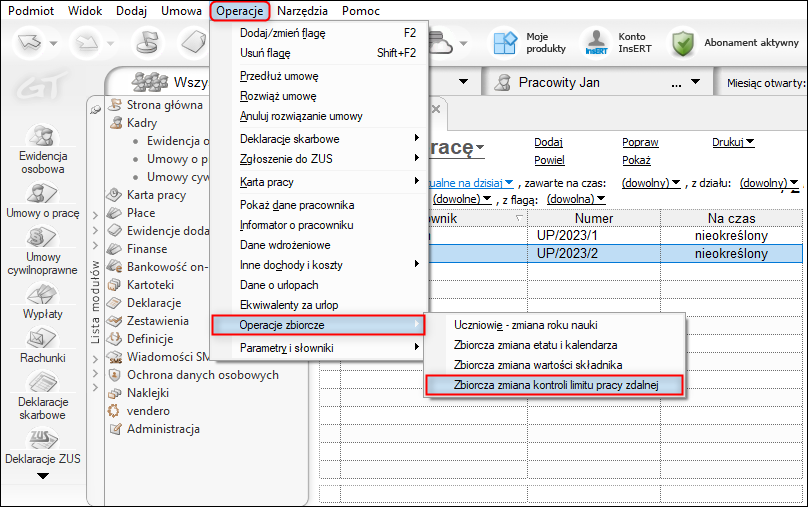Click the Moje produkty toolbar icon
The width and height of the screenshot is (808, 507).
(504, 42)
